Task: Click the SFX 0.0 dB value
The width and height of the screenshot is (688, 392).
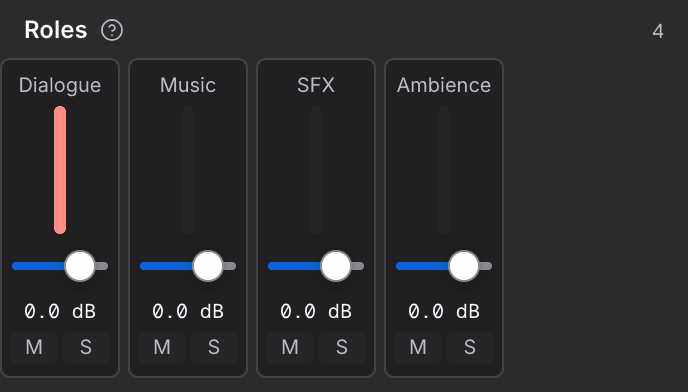Action: [x=316, y=312]
